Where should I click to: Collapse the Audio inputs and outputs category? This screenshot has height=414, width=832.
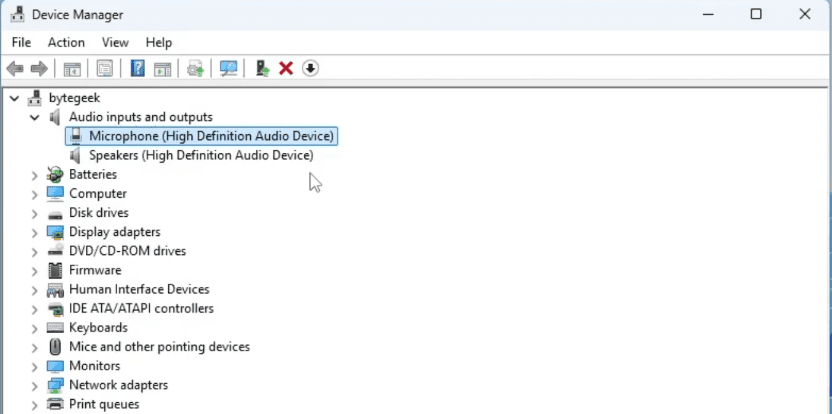tap(35, 117)
